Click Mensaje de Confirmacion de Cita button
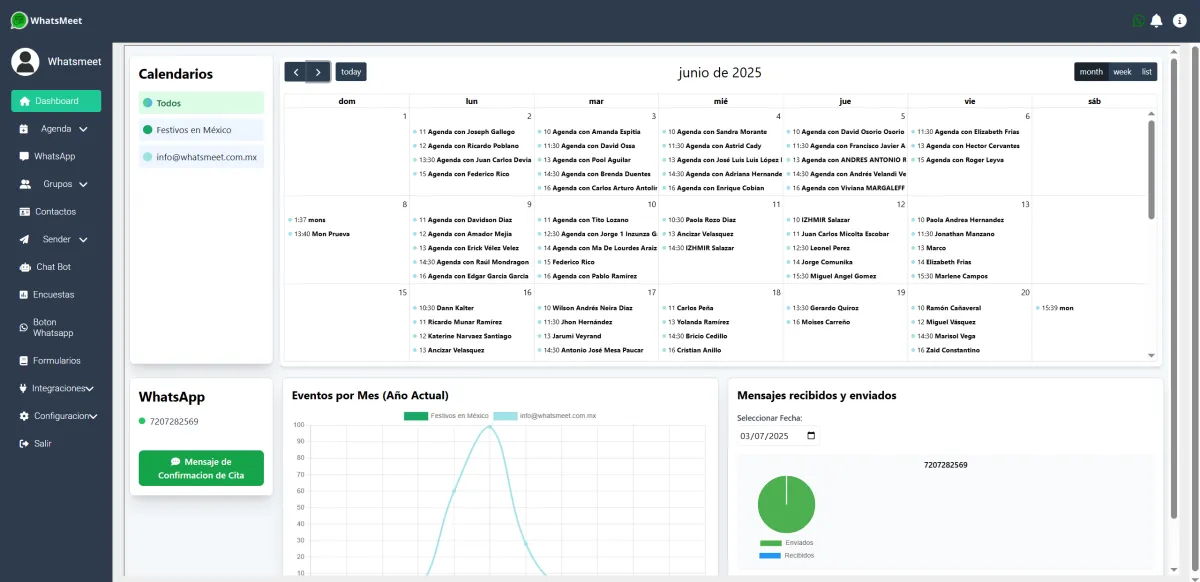 point(201,468)
